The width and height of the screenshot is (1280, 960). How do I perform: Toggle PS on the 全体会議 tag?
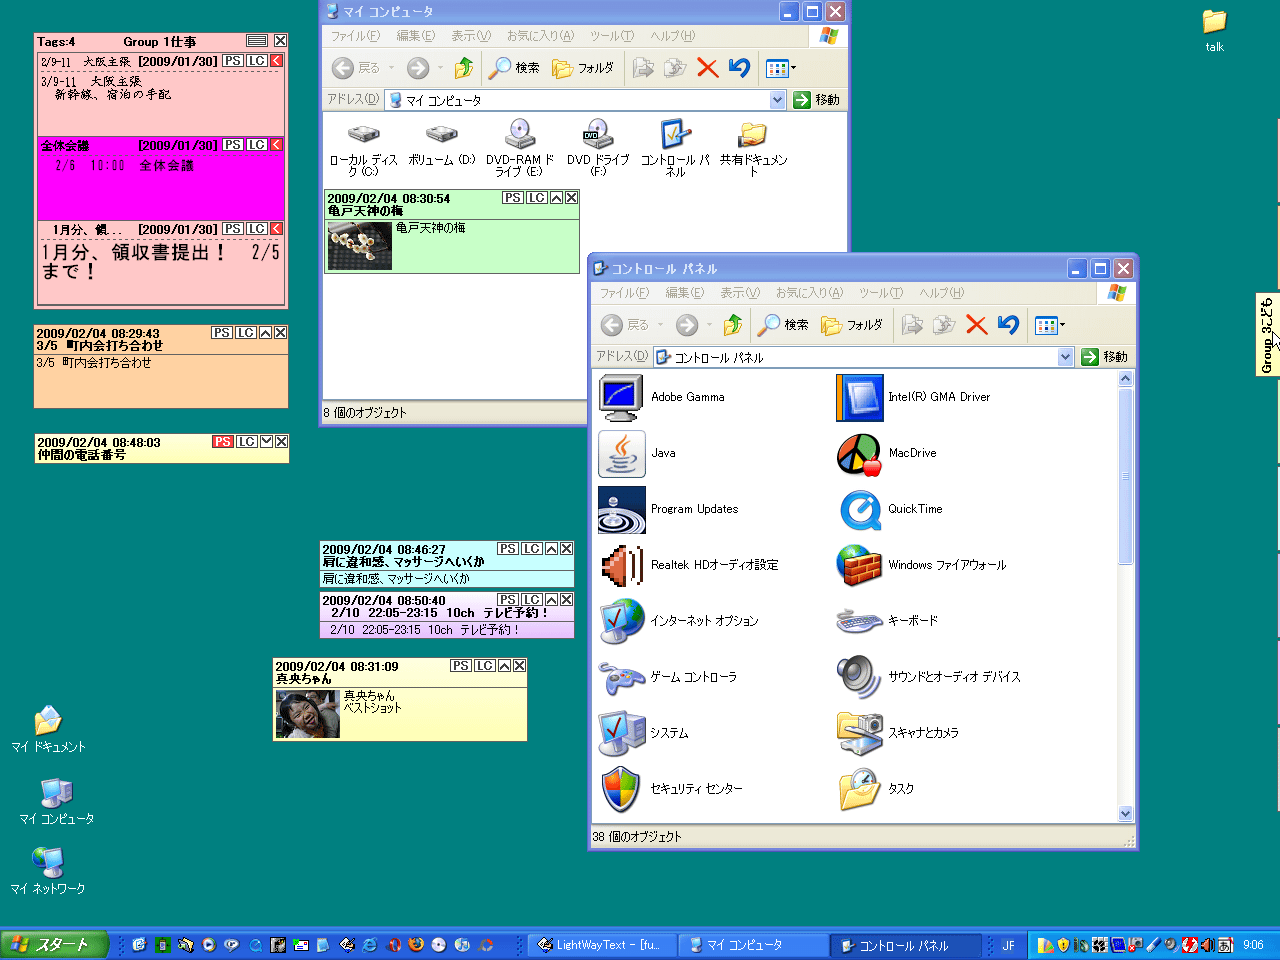tap(233, 145)
